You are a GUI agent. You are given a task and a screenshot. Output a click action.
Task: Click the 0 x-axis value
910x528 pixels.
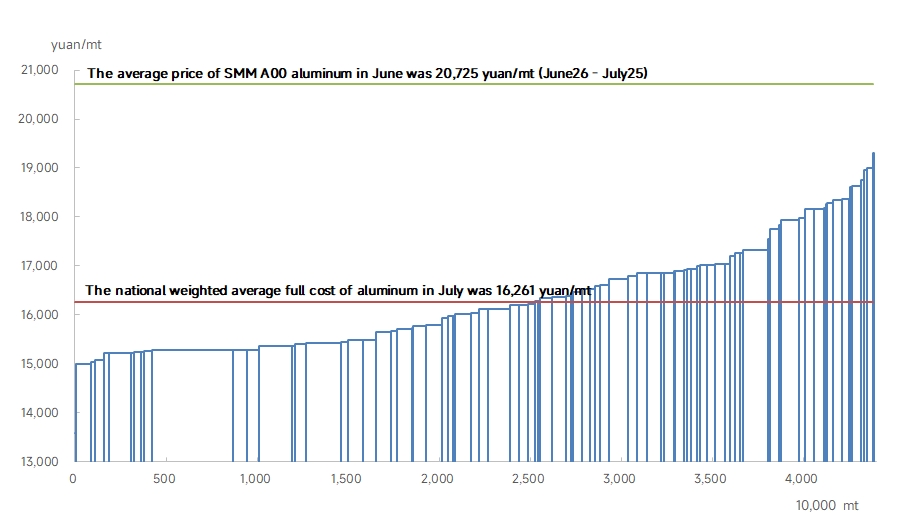click(73, 479)
